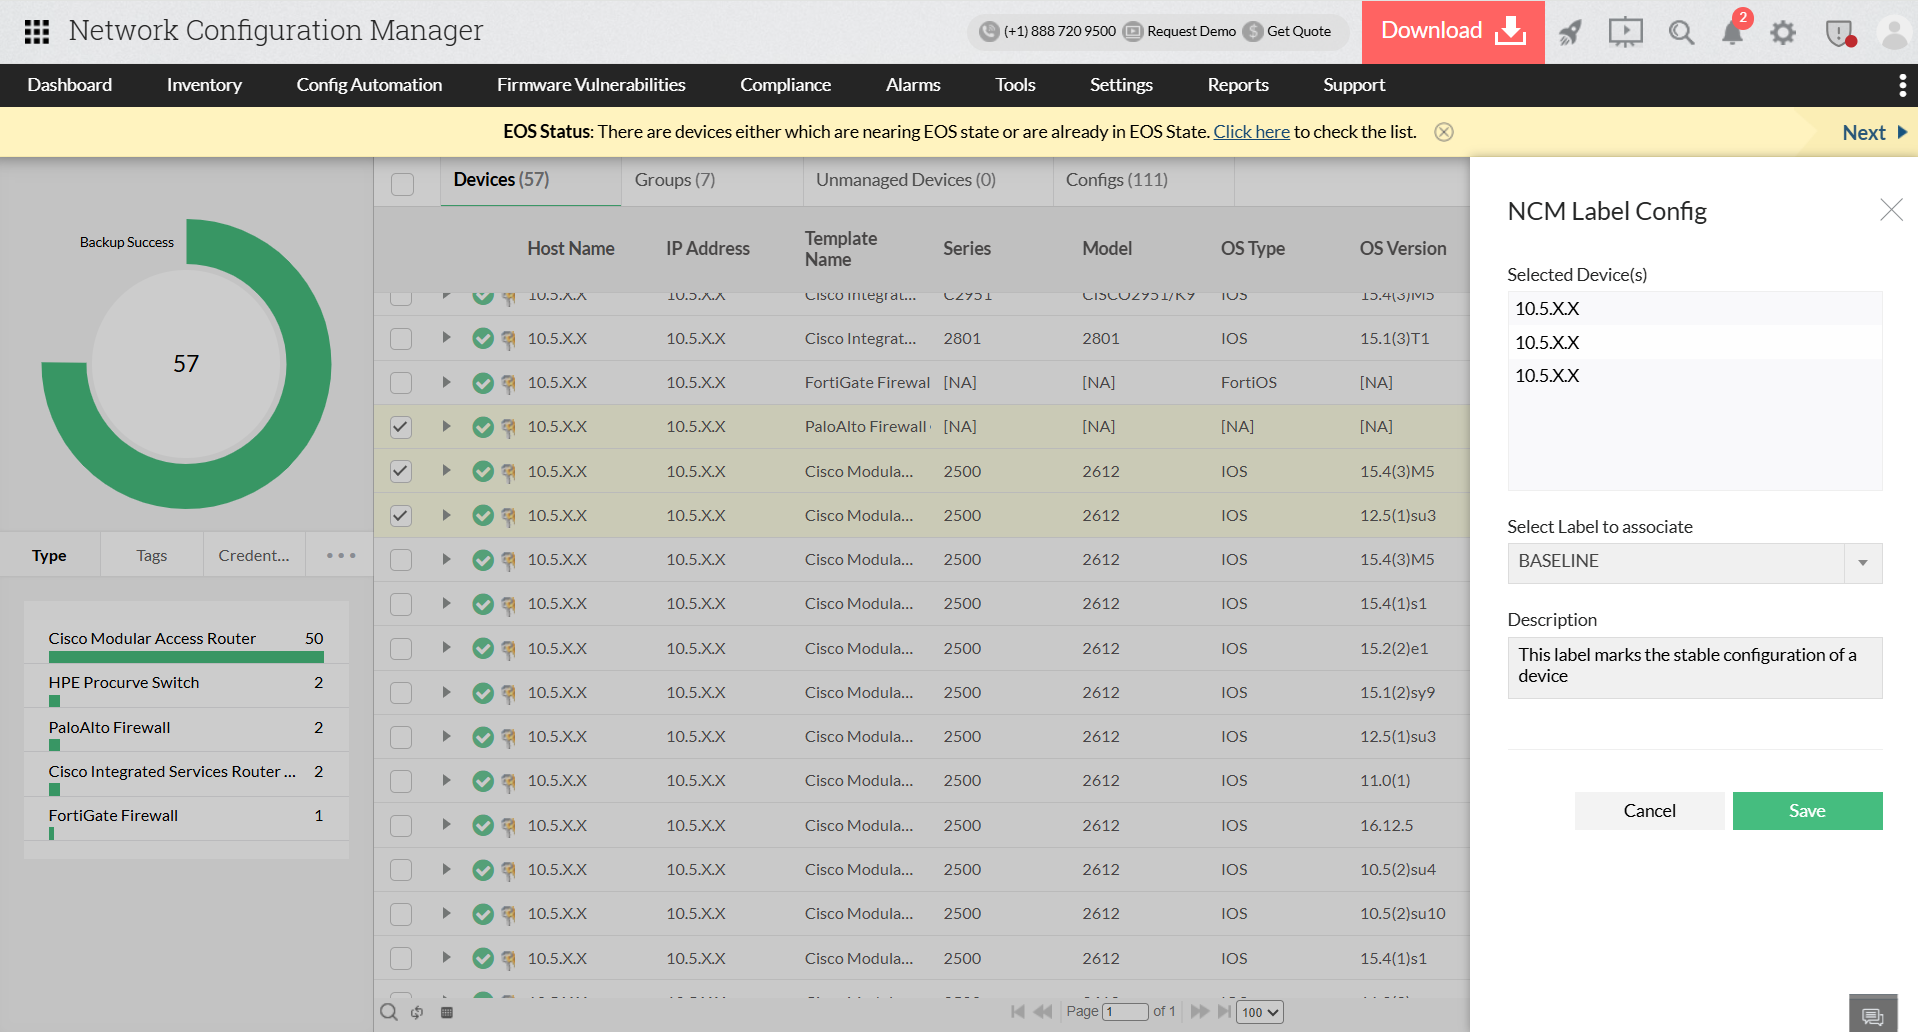
Task: Toggle the select-all devices checkbox
Action: [403, 184]
